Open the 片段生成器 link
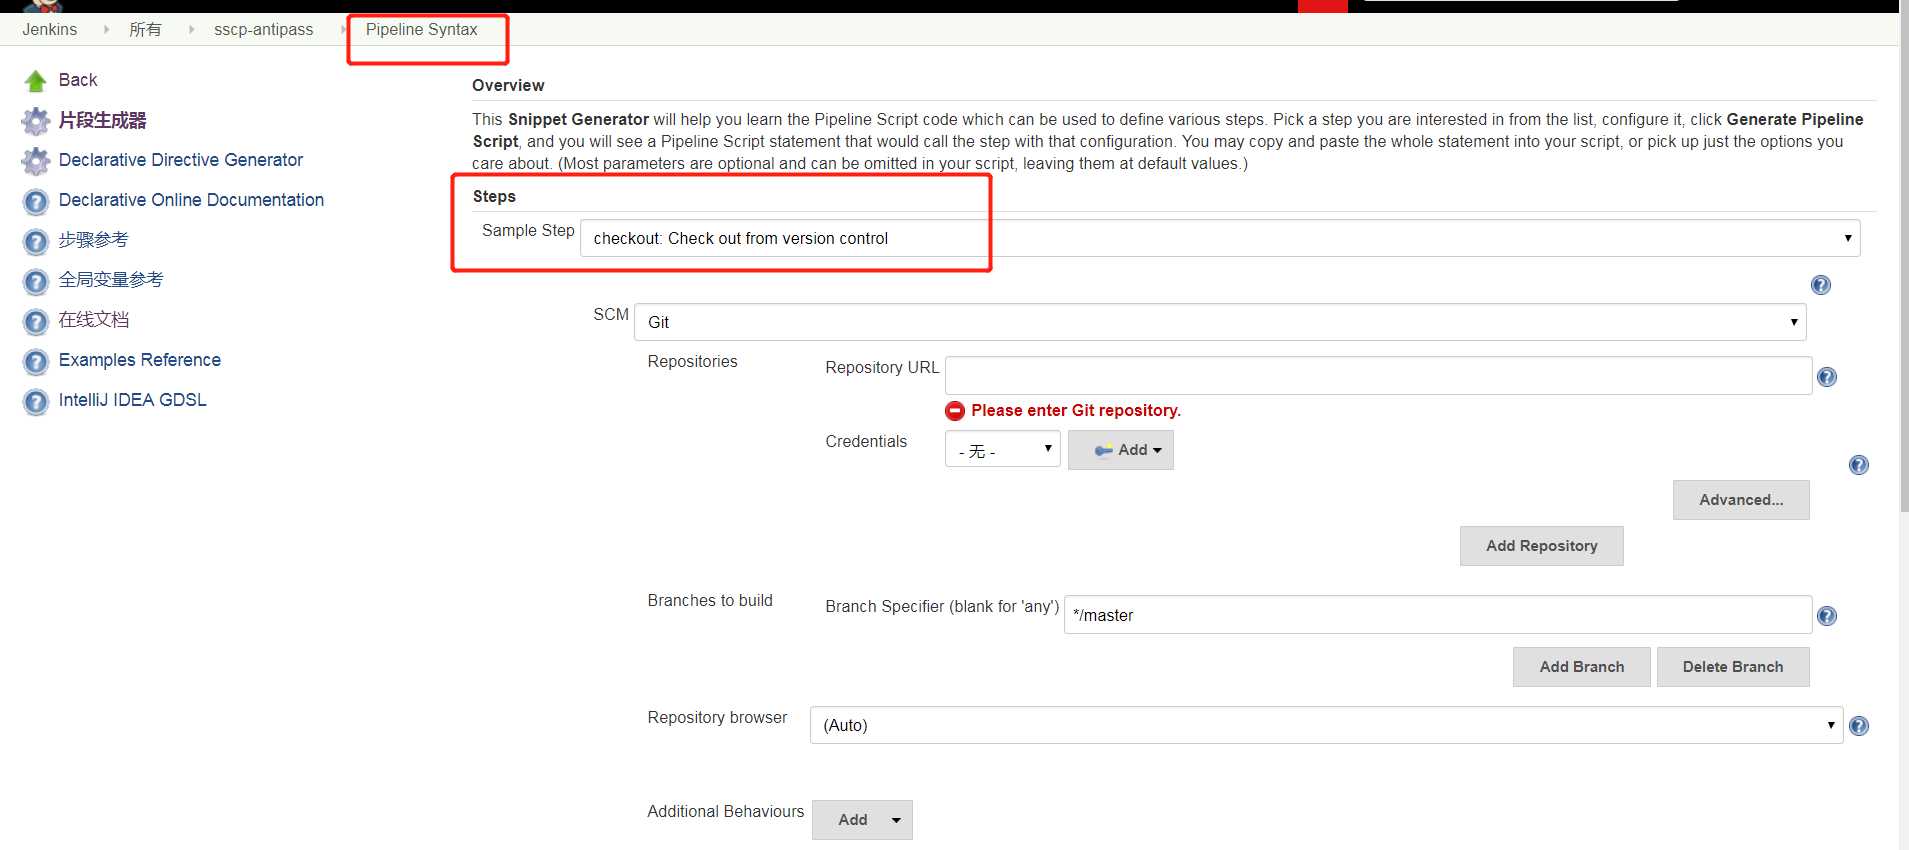This screenshot has width=1909, height=850. tap(102, 120)
